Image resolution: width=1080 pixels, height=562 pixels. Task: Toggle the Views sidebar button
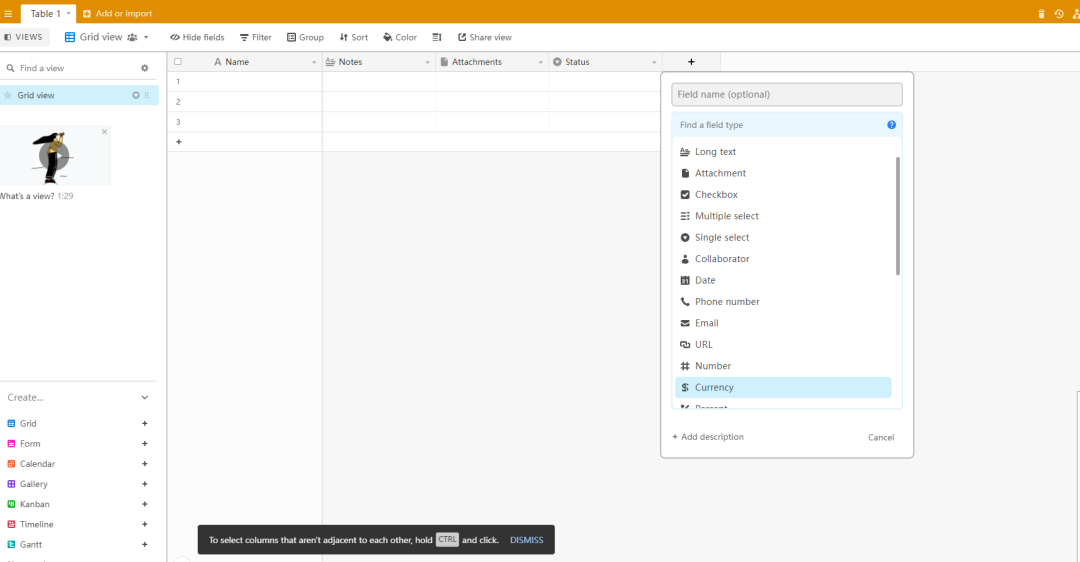[x=24, y=37]
